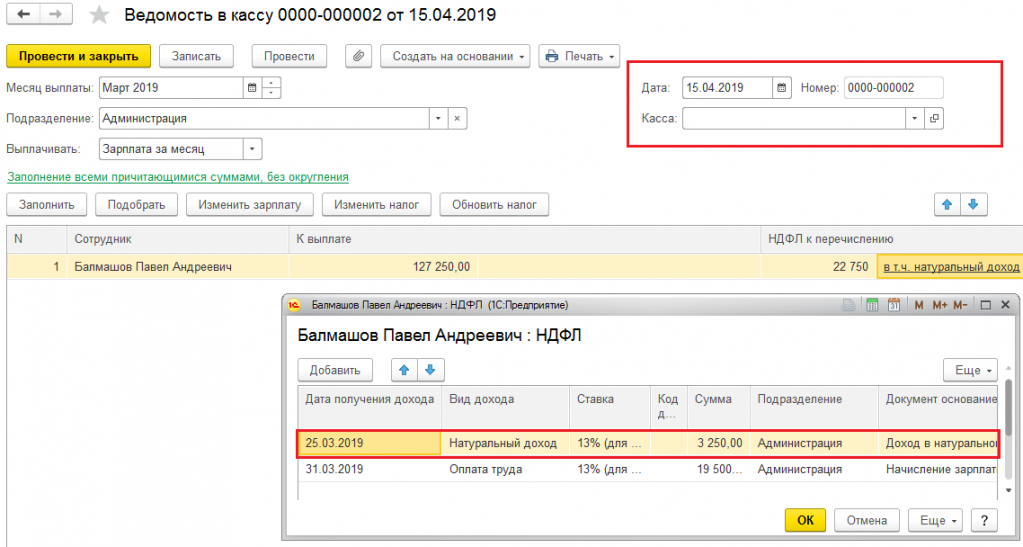Open the Создать на основании menu
The image size is (1023, 547).
pyautogui.click(x=460, y=57)
